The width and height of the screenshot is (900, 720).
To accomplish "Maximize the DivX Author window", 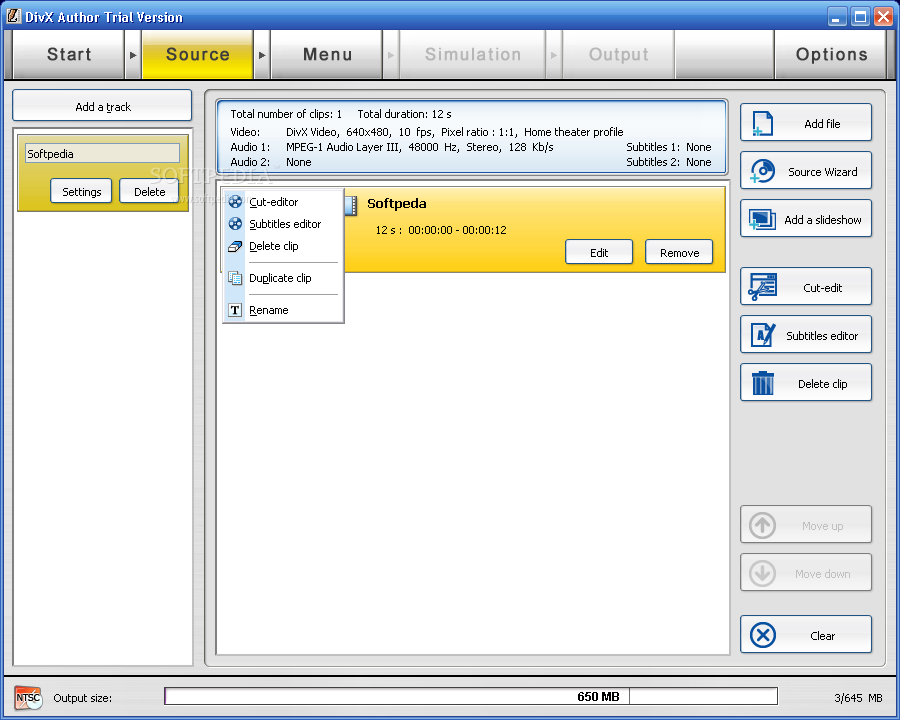I will point(860,17).
